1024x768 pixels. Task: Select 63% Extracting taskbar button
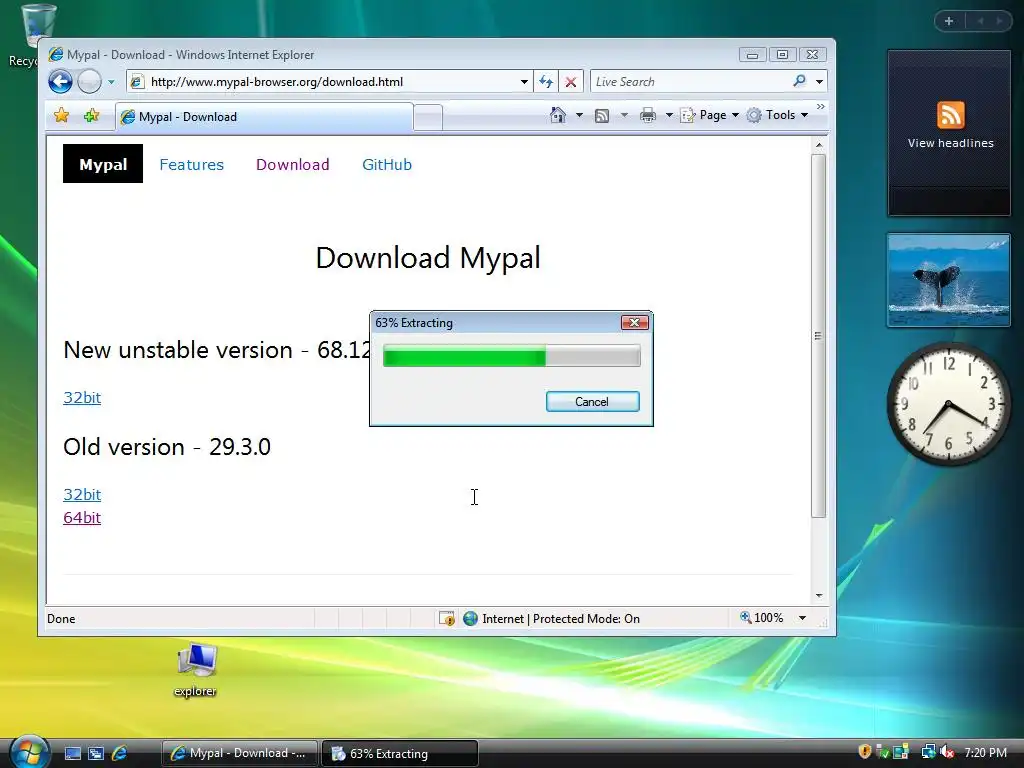(400, 754)
